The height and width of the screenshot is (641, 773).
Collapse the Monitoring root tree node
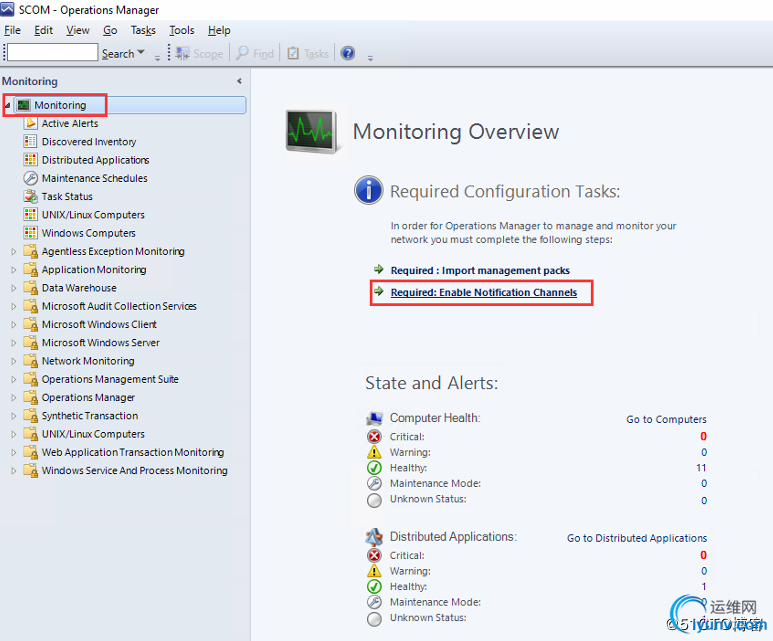coord(7,105)
